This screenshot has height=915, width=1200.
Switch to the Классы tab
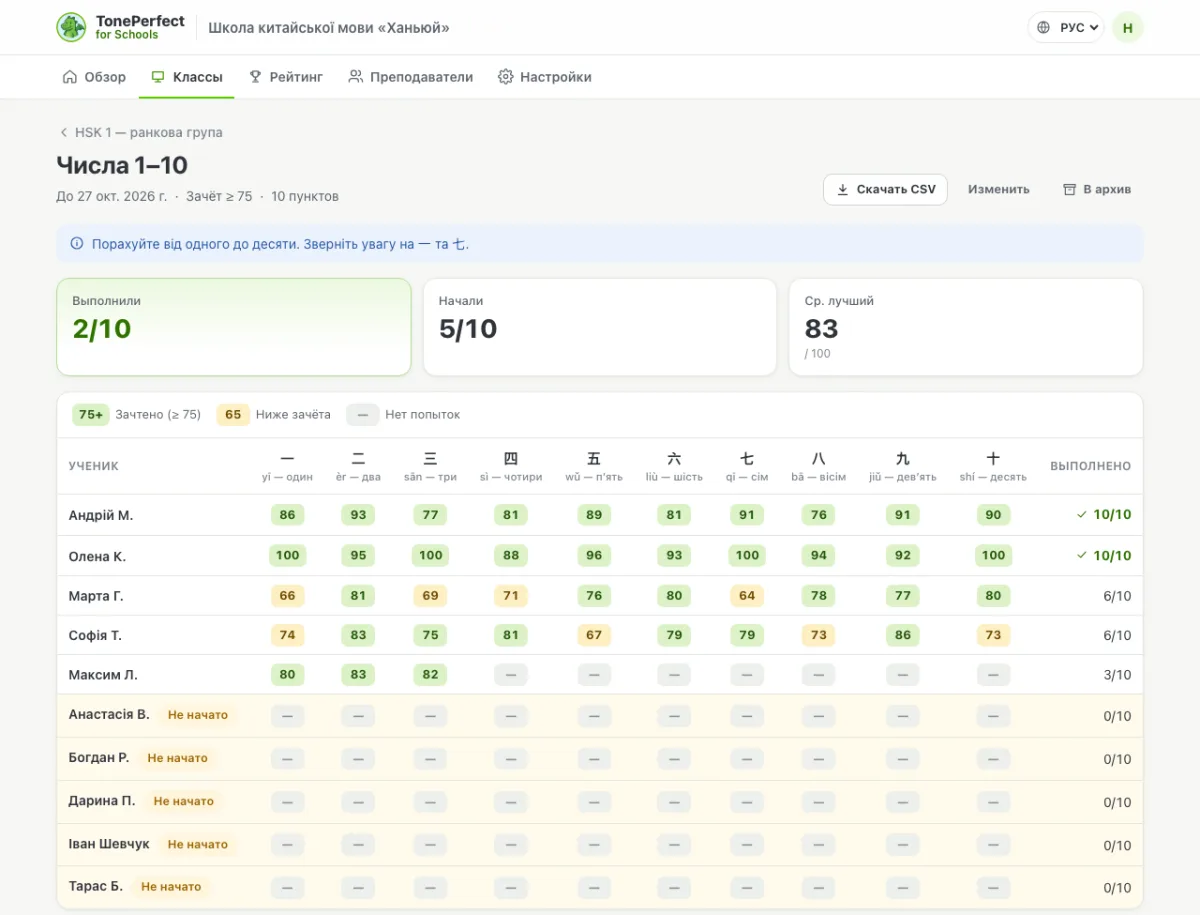point(186,77)
